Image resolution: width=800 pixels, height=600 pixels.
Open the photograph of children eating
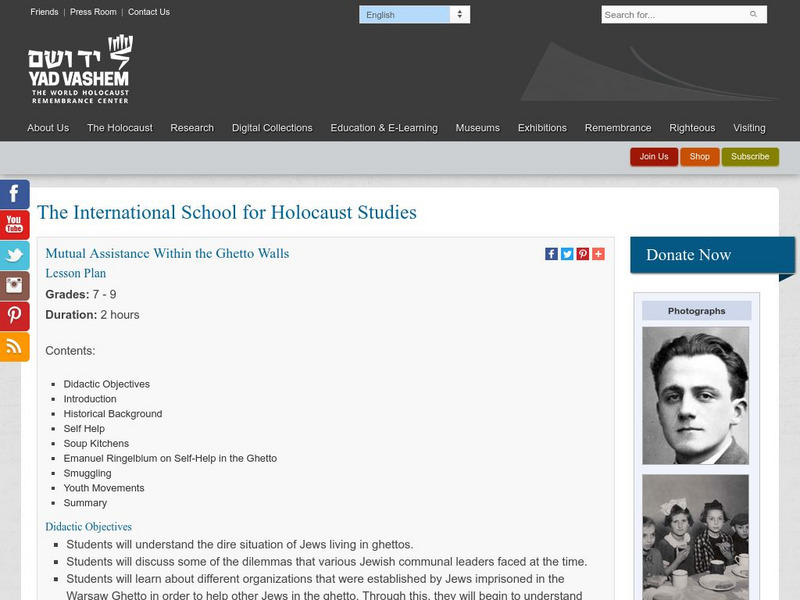[x=695, y=537]
